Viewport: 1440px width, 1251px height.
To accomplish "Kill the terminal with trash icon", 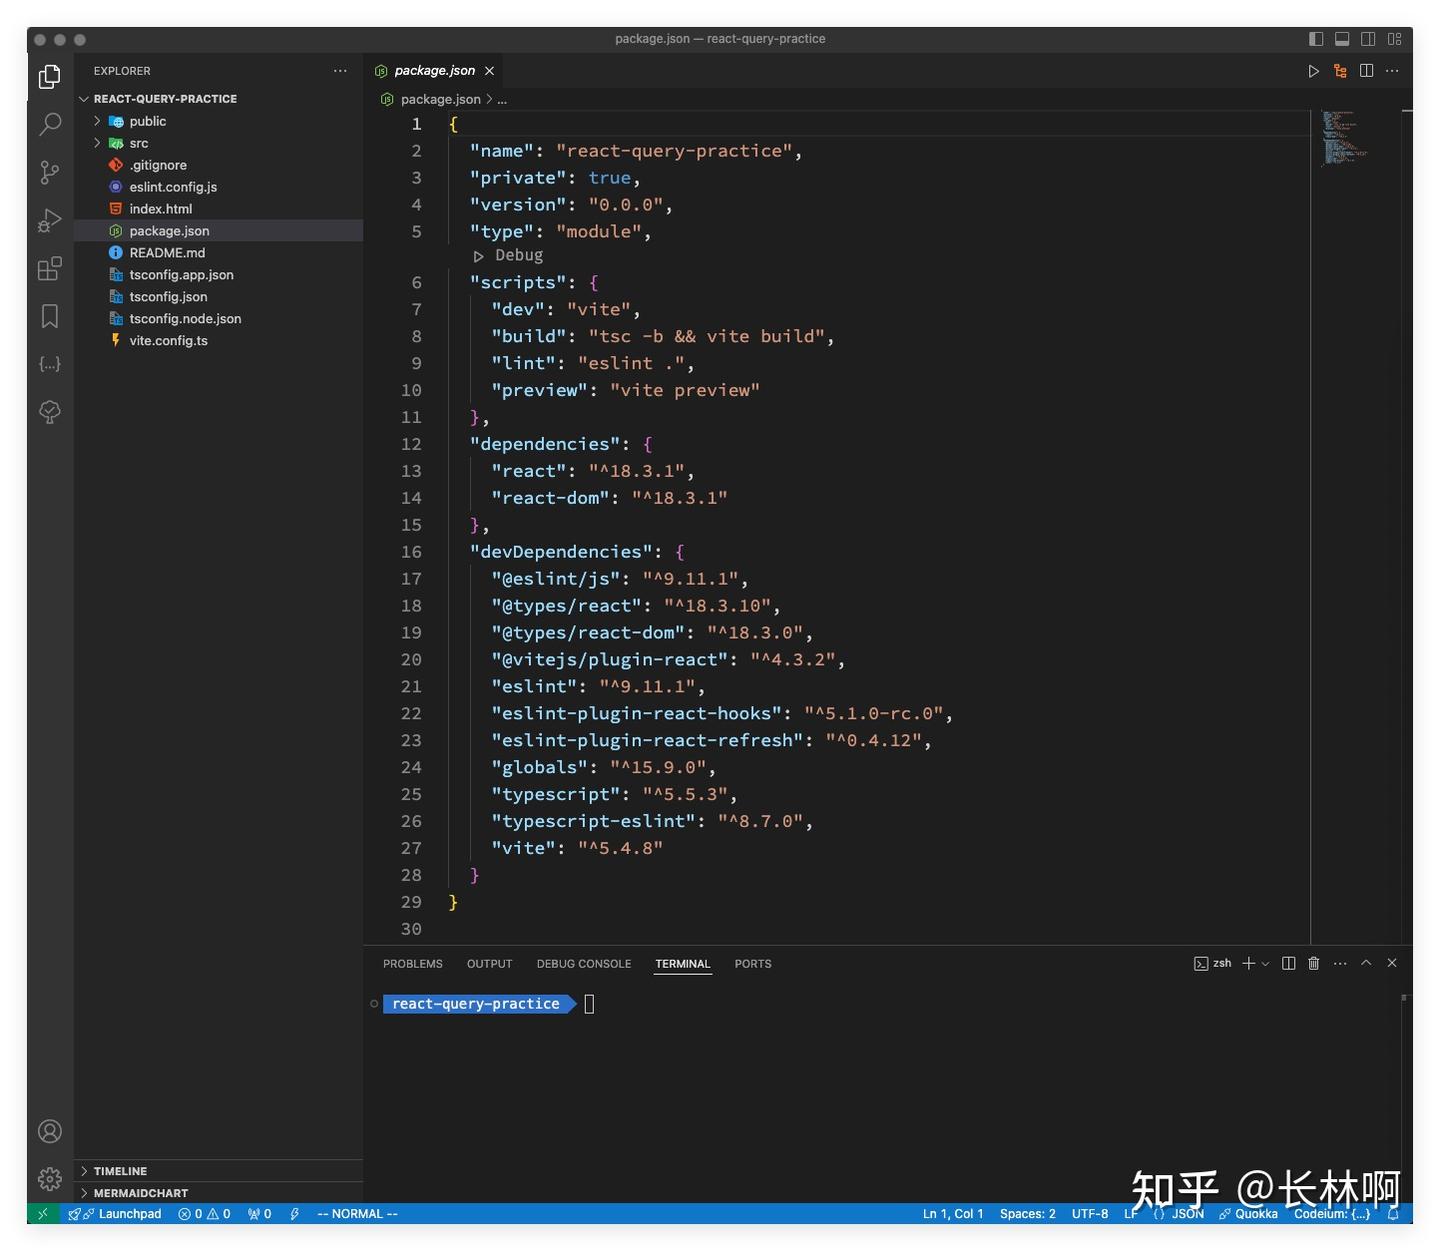I will tap(1314, 963).
